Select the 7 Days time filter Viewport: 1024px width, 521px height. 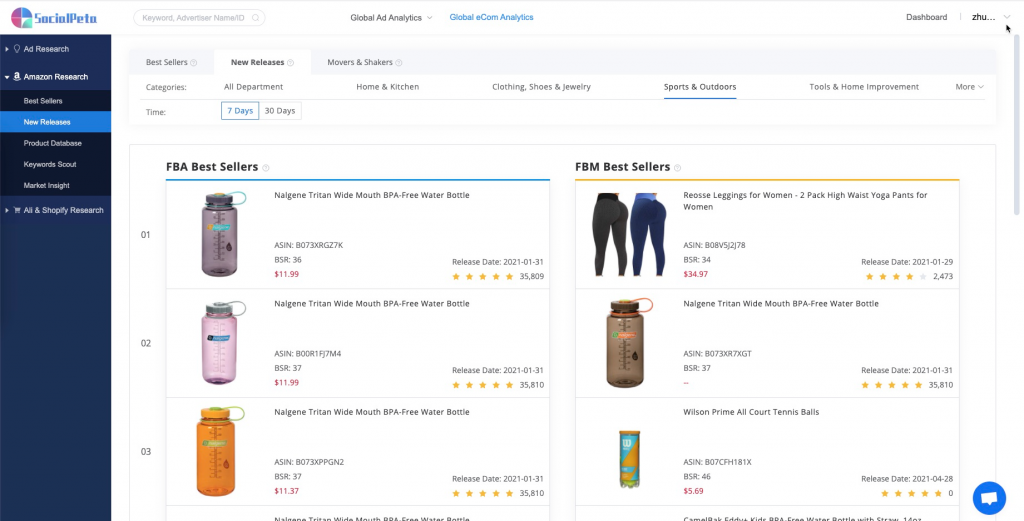[240, 111]
